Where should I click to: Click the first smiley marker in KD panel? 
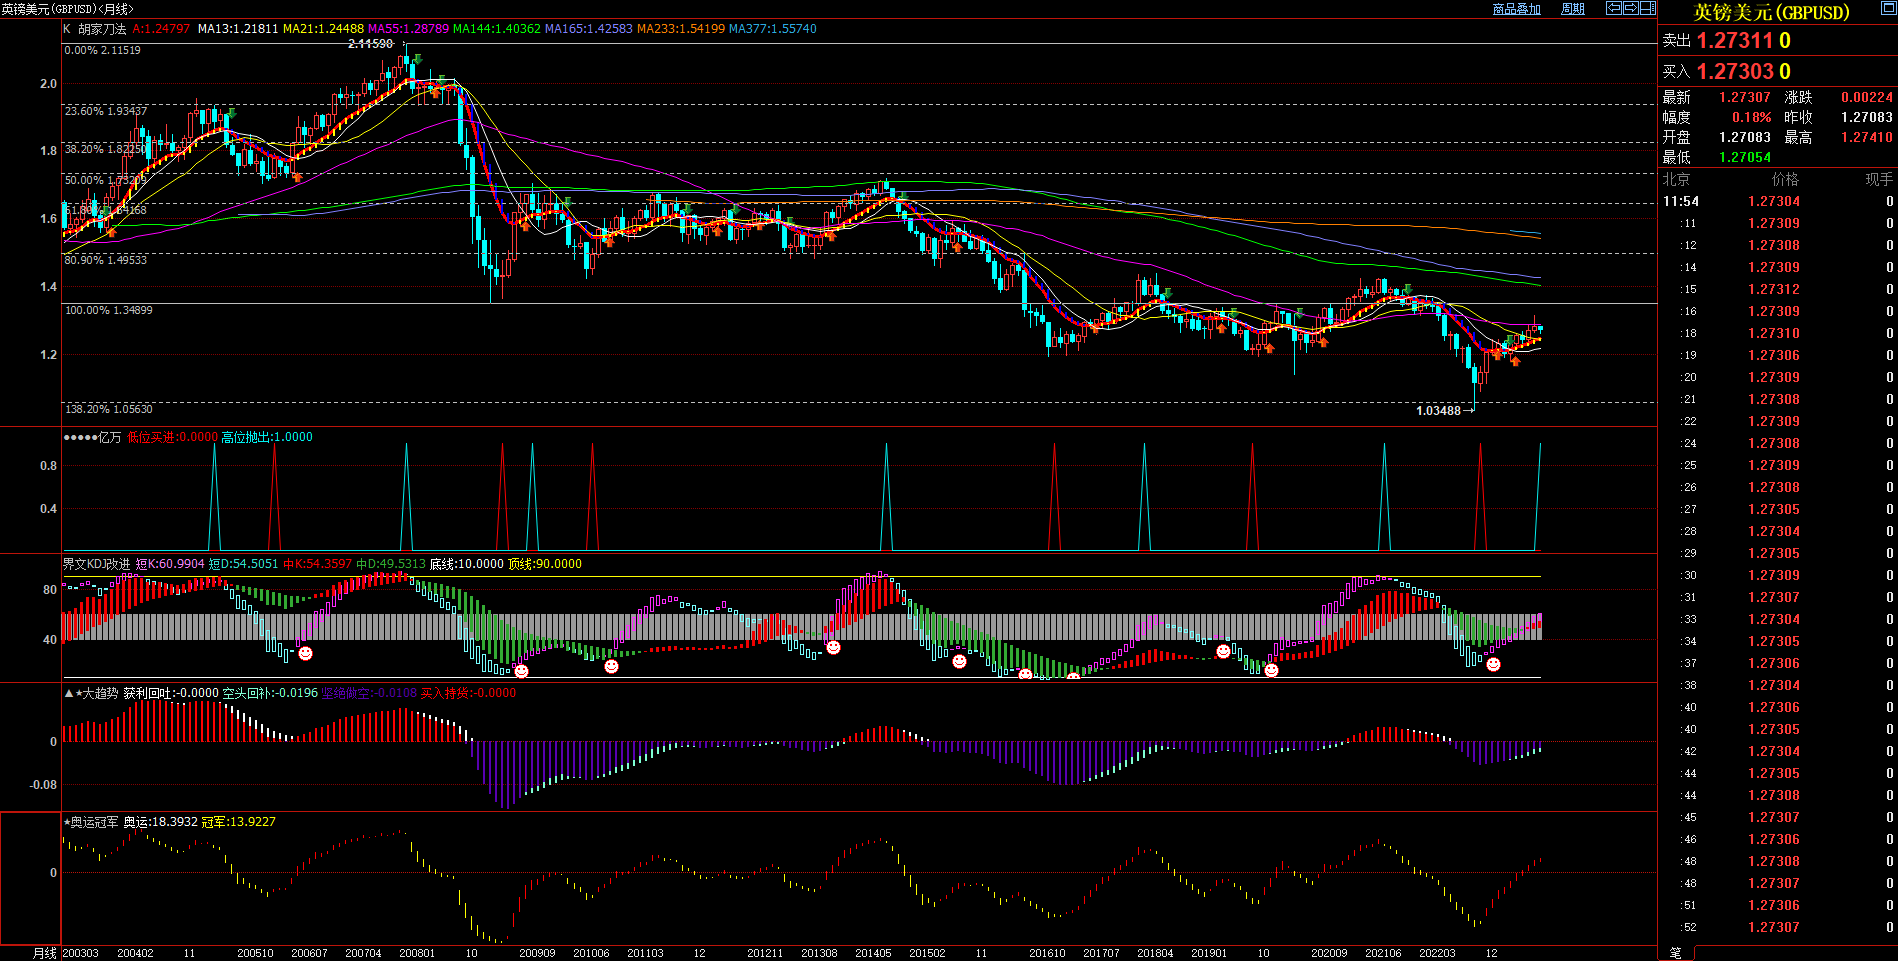pyautogui.click(x=306, y=653)
